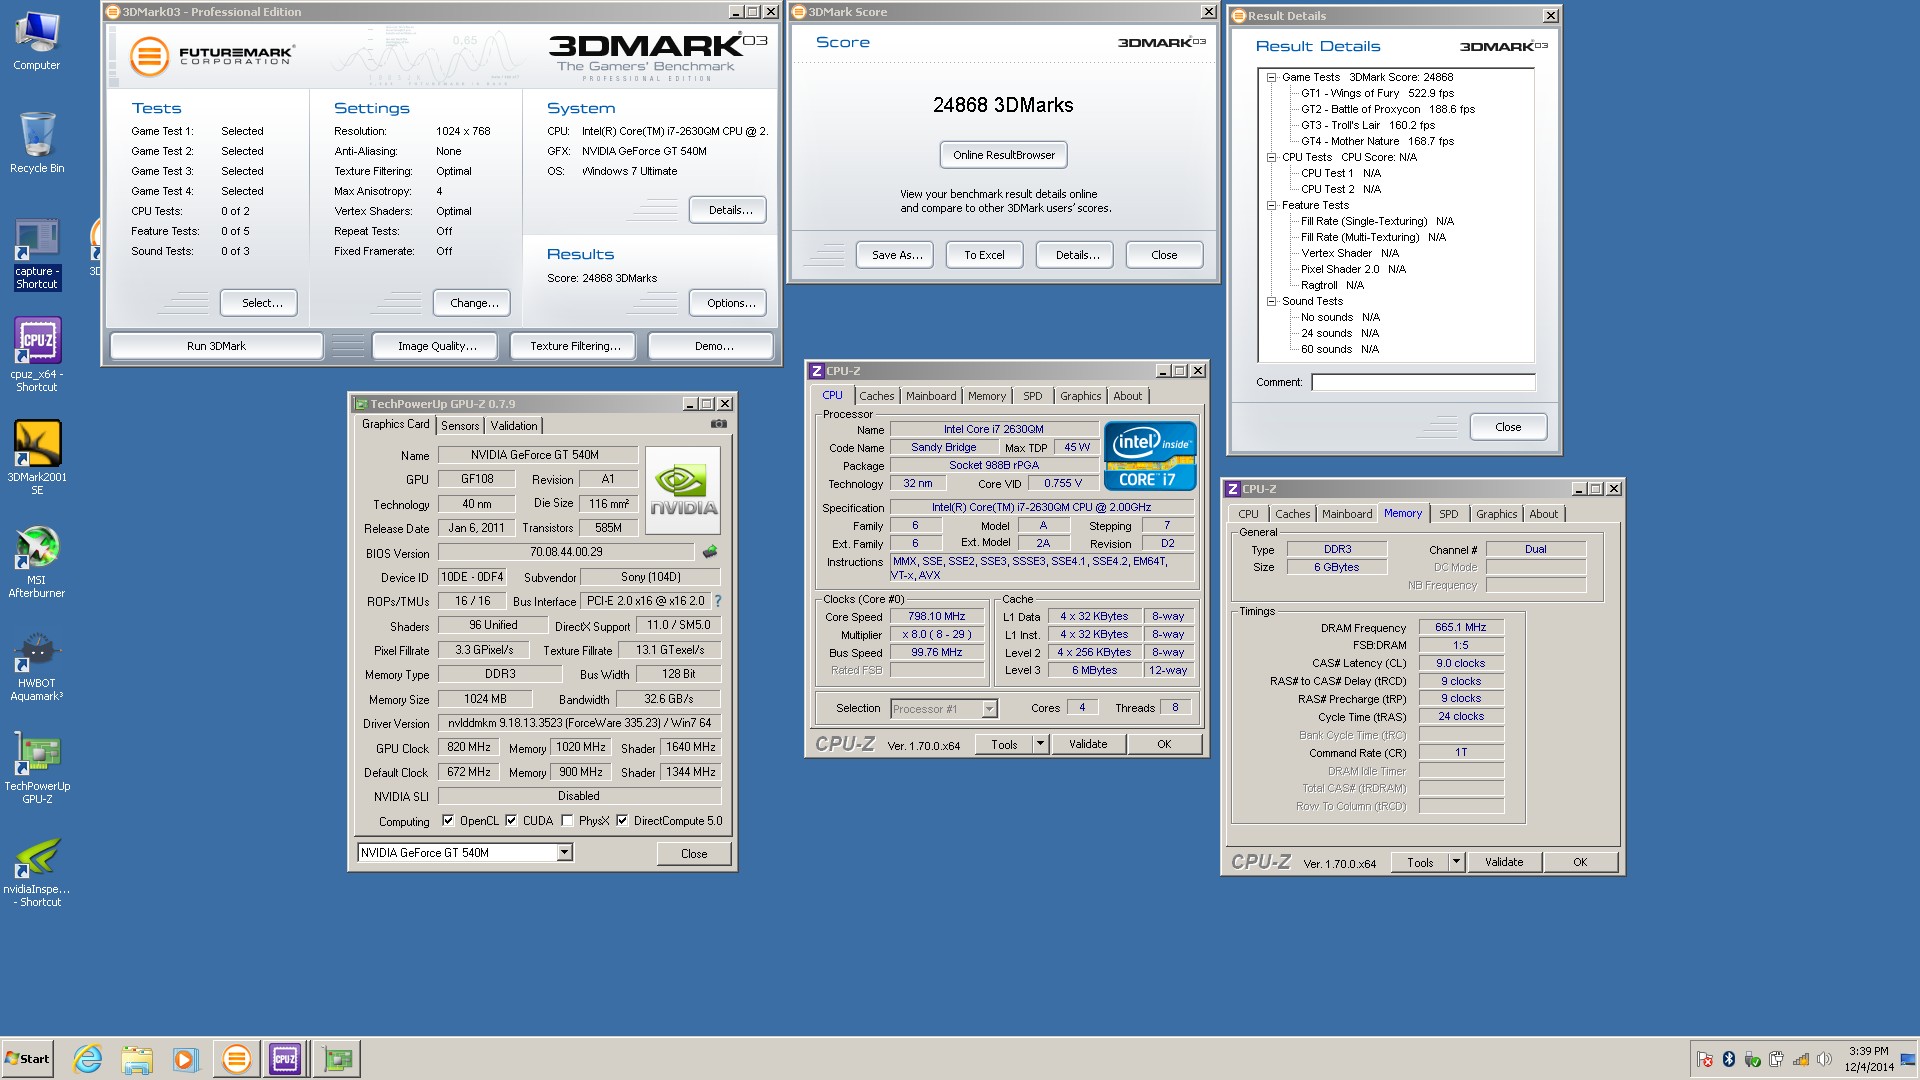Viewport: 1920px width, 1080px height.
Task: Open the Mainboard tab in CPU-Z CPU window
Action: coord(931,396)
